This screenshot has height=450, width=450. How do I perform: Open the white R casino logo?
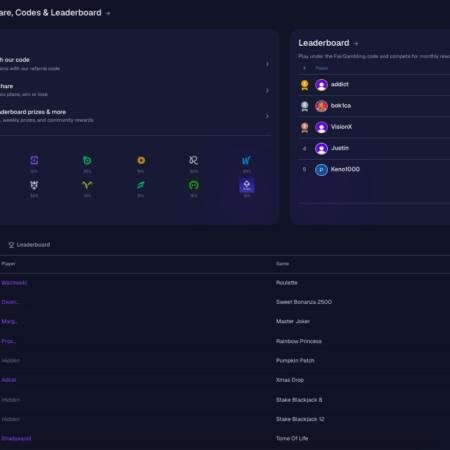(x=193, y=160)
